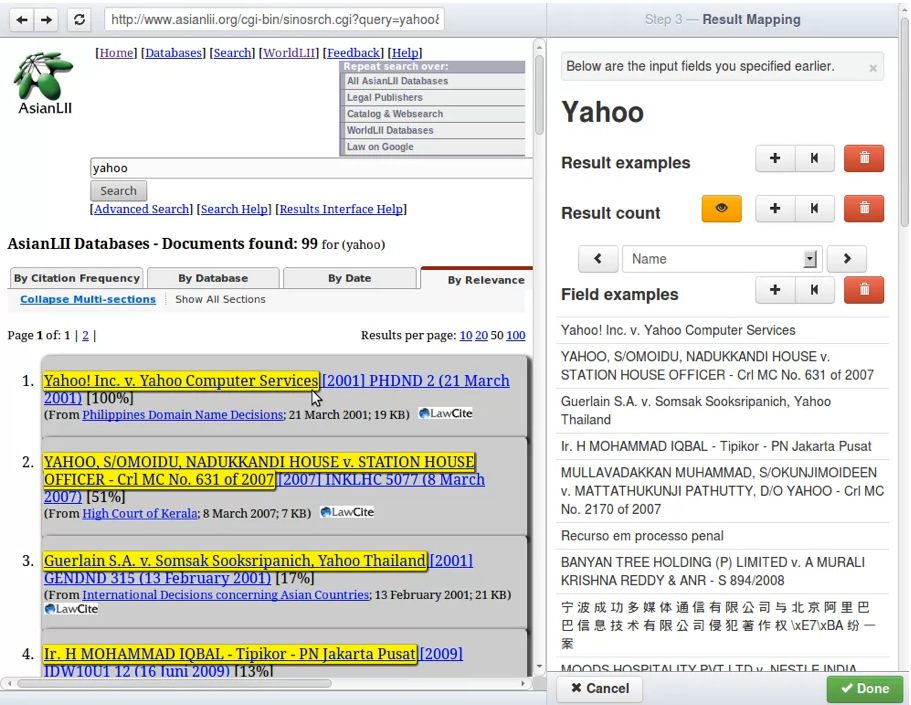Set results per page to 100
This screenshot has height=705, width=911.
coord(516,335)
